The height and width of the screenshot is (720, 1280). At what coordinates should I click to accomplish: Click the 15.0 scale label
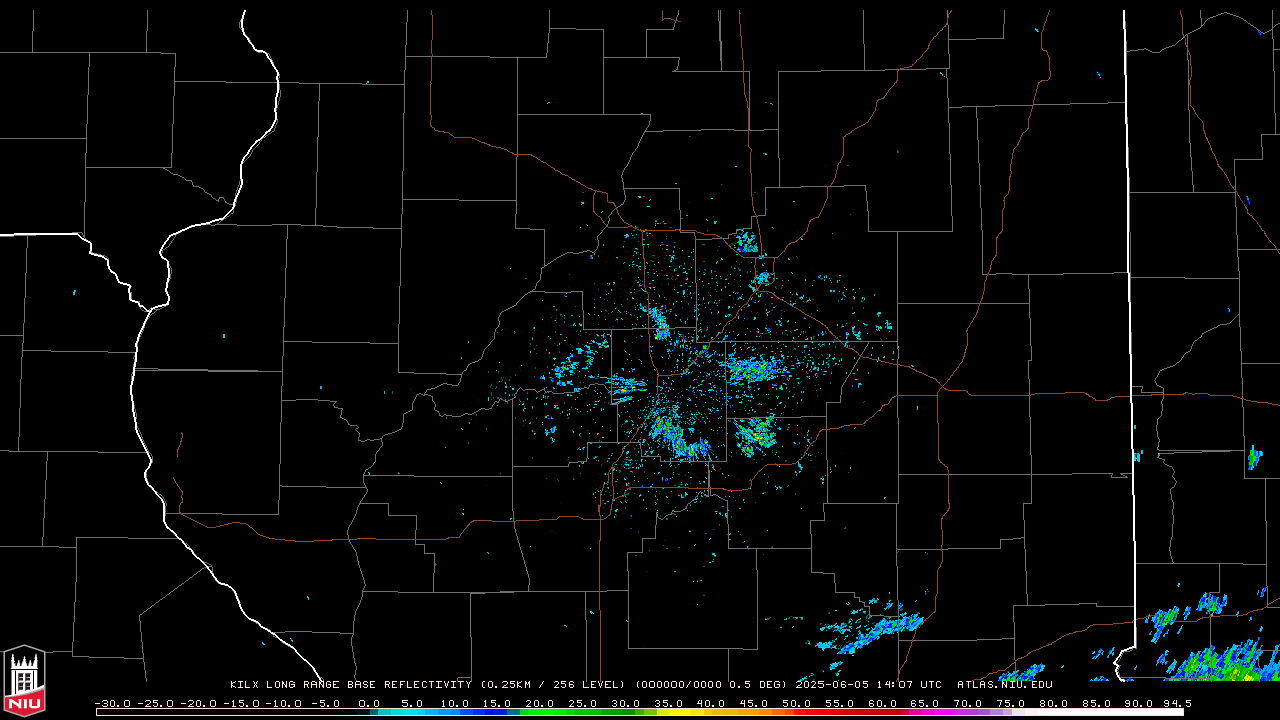[x=497, y=704]
